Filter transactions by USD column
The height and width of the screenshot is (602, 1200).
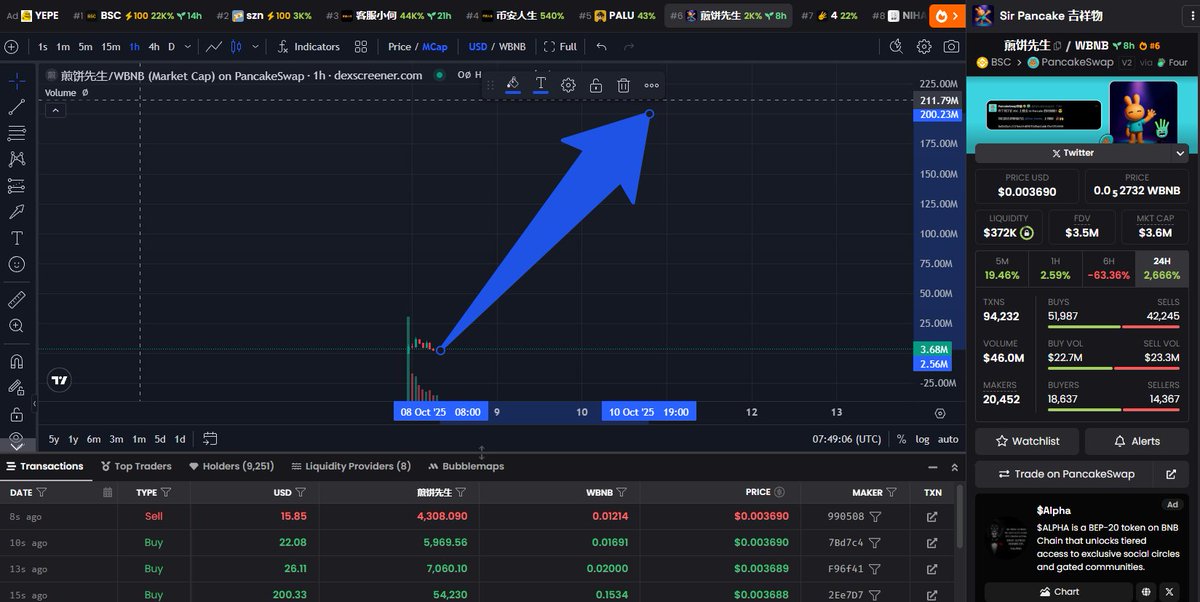pos(300,492)
